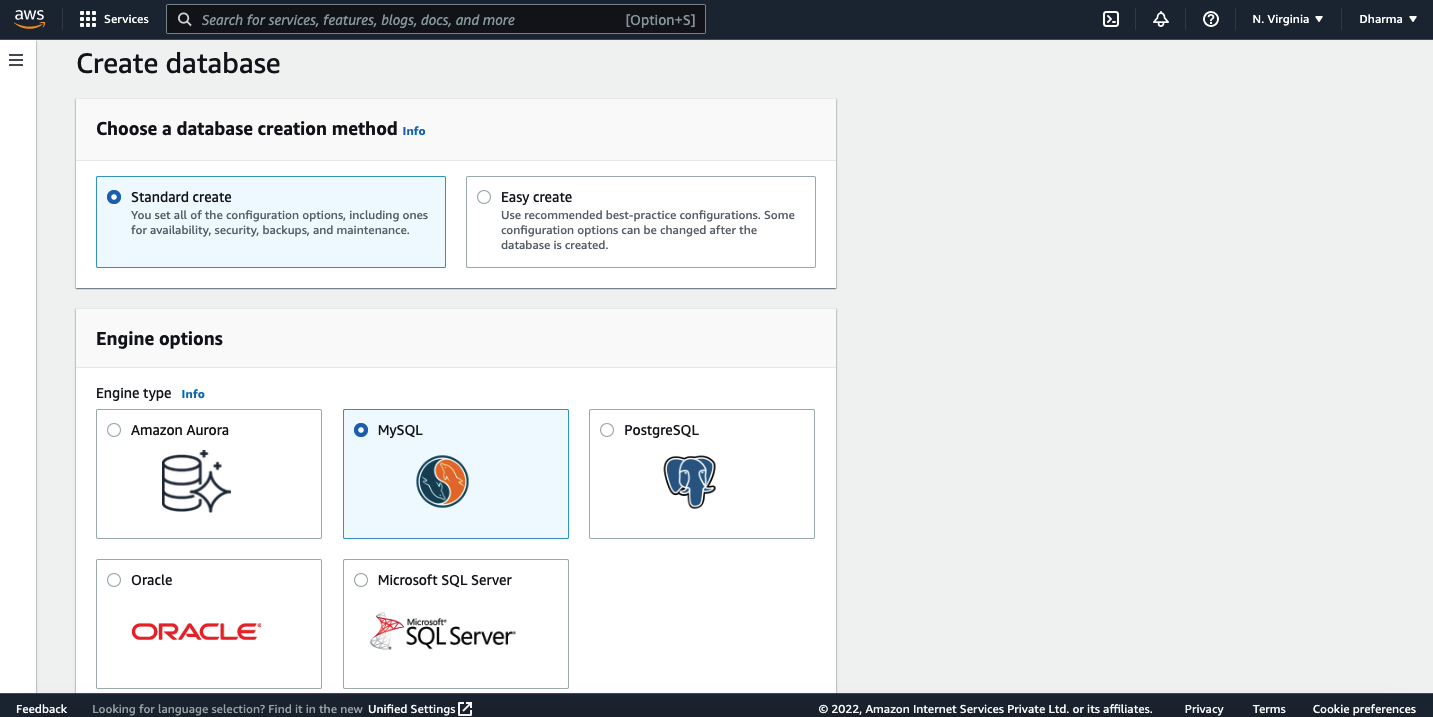Click the Engine options section title
Viewport: 1433px width, 717px height.
point(159,339)
